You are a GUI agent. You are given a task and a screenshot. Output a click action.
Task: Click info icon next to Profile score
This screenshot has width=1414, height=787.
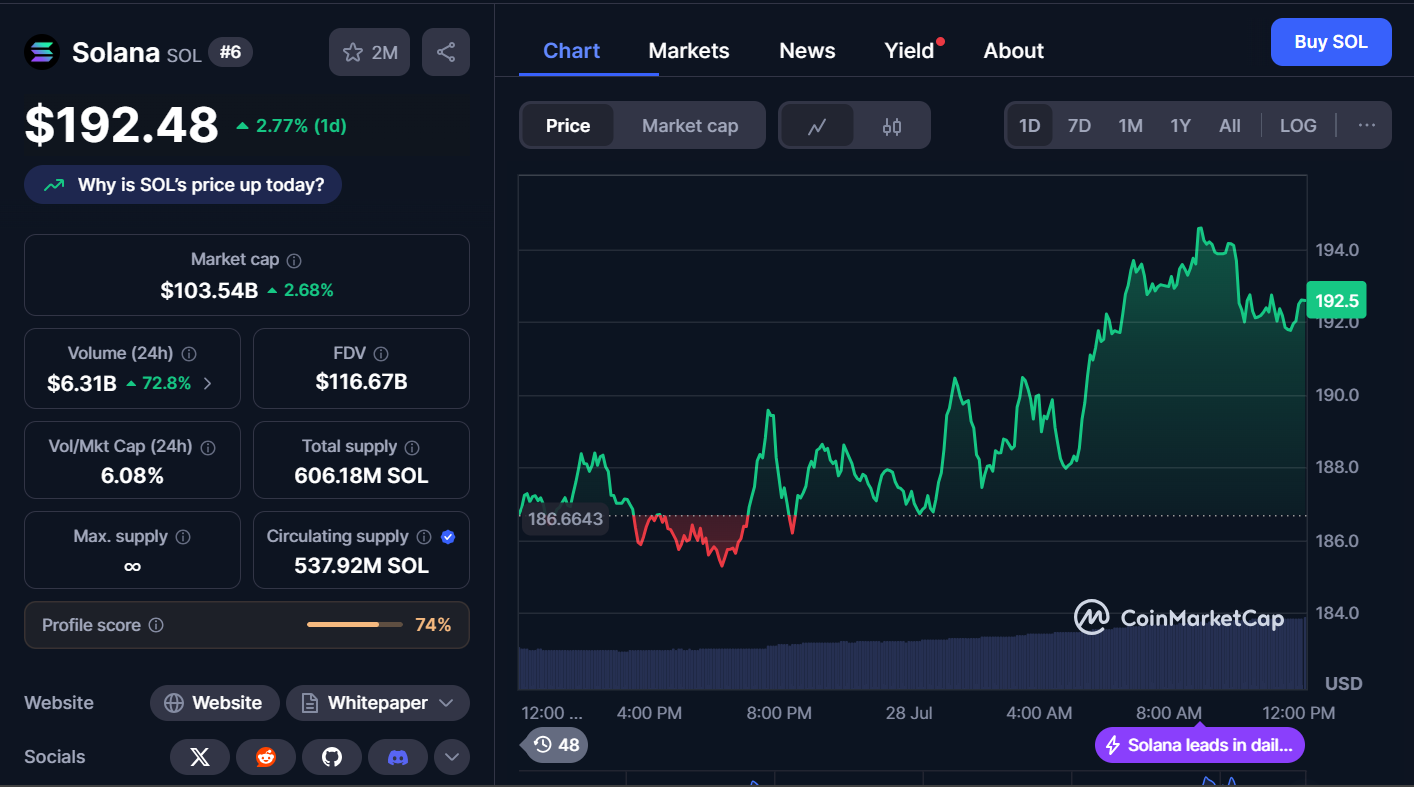point(156,625)
